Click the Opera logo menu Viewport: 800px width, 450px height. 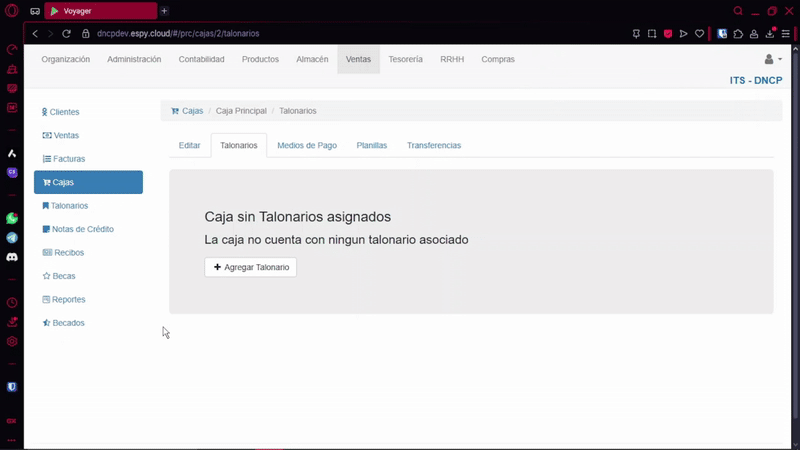click(x=11, y=11)
